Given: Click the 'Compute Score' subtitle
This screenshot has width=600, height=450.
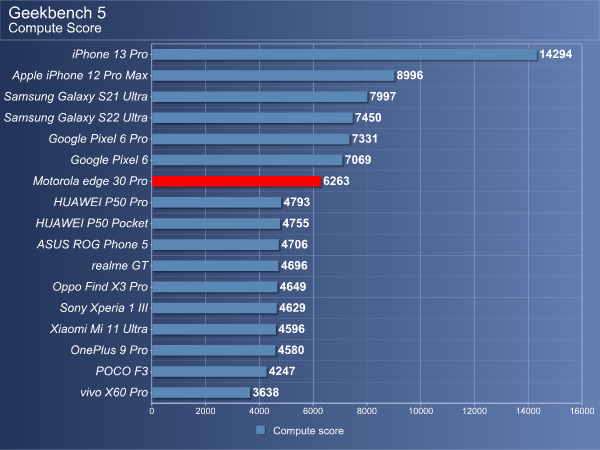Looking at the screenshot, I should pyautogui.click(x=55, y=28).
